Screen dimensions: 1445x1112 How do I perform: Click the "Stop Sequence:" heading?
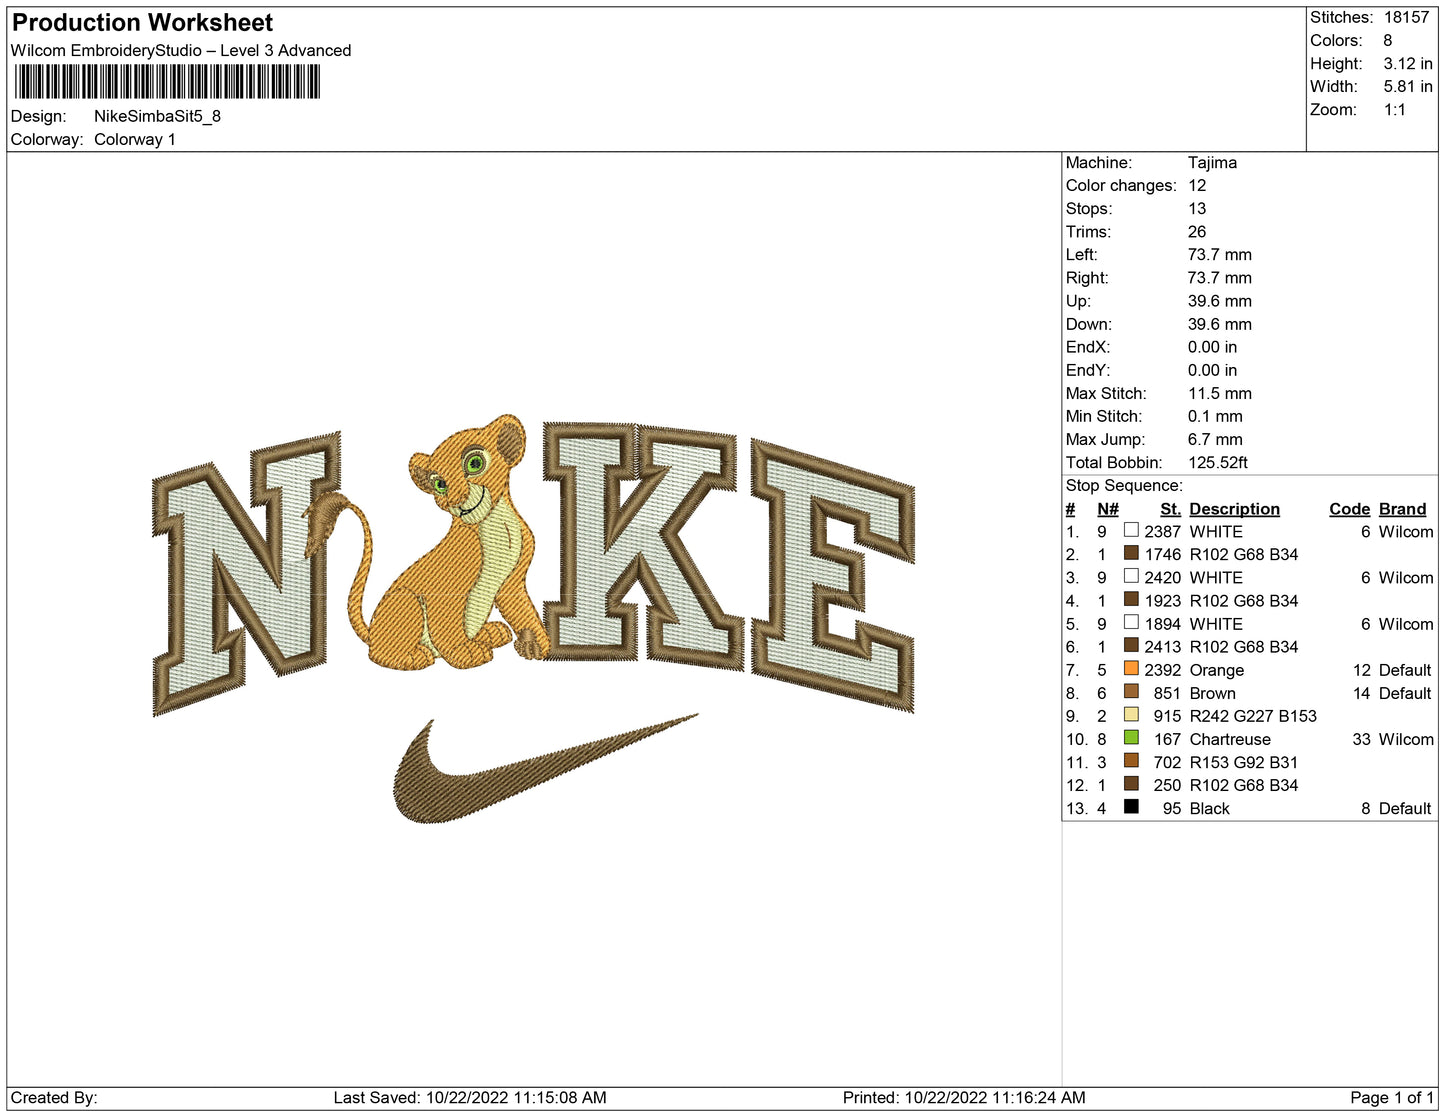pos(1124,486)
